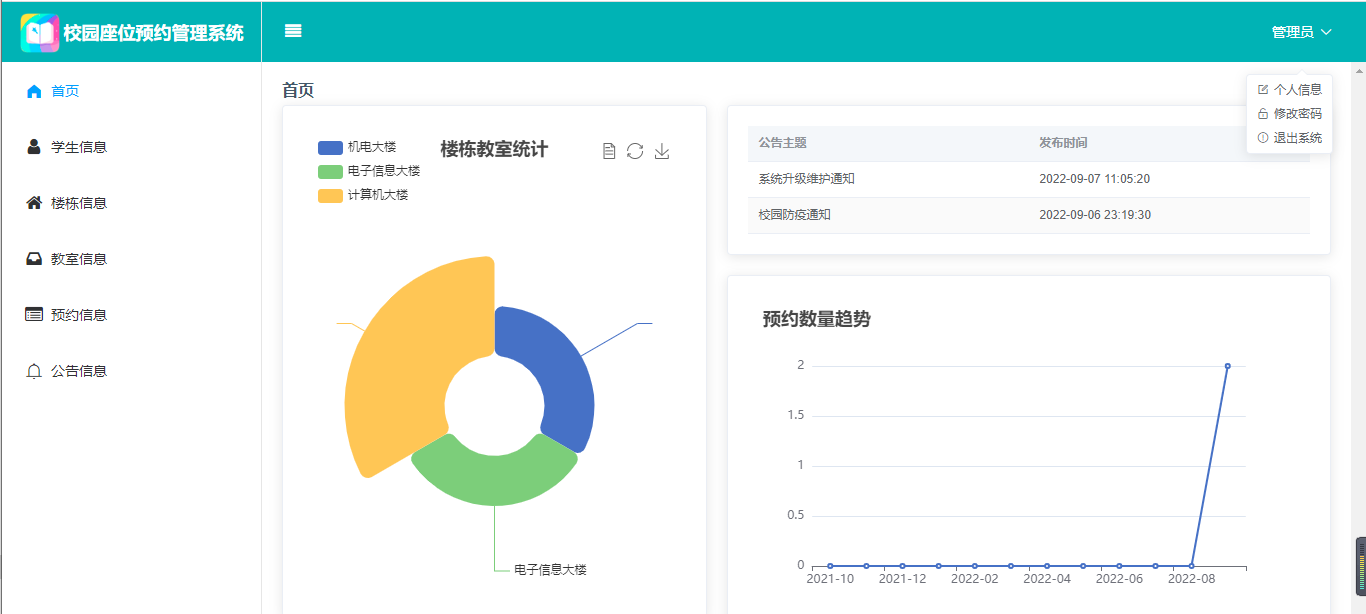
Task: Click the bell icon beside 公告信息
Action: tap(34, 371)
